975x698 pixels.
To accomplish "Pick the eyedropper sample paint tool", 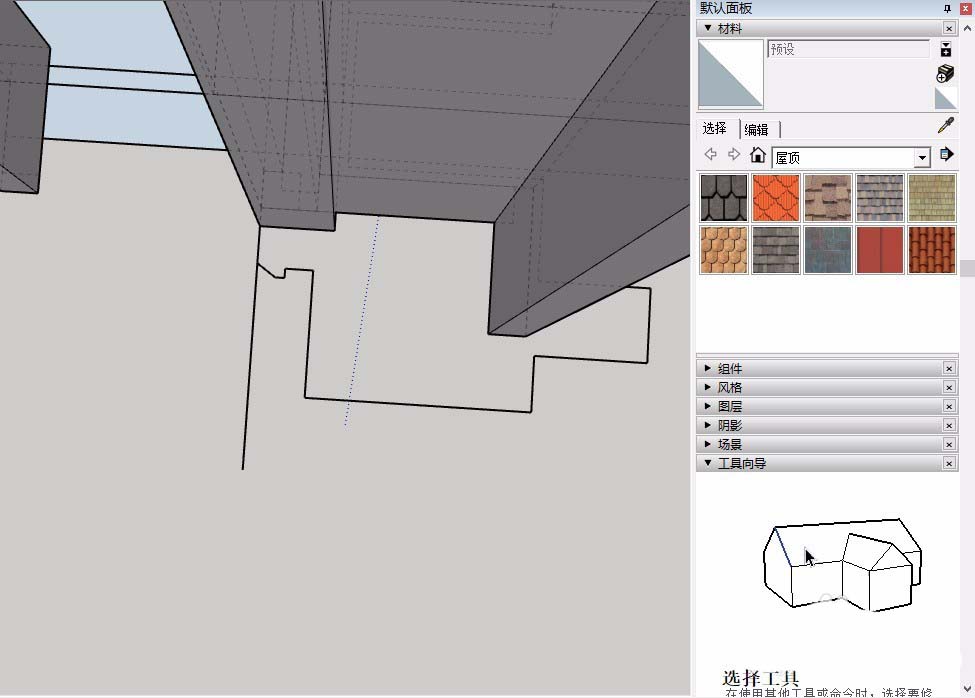I will 946,125.
